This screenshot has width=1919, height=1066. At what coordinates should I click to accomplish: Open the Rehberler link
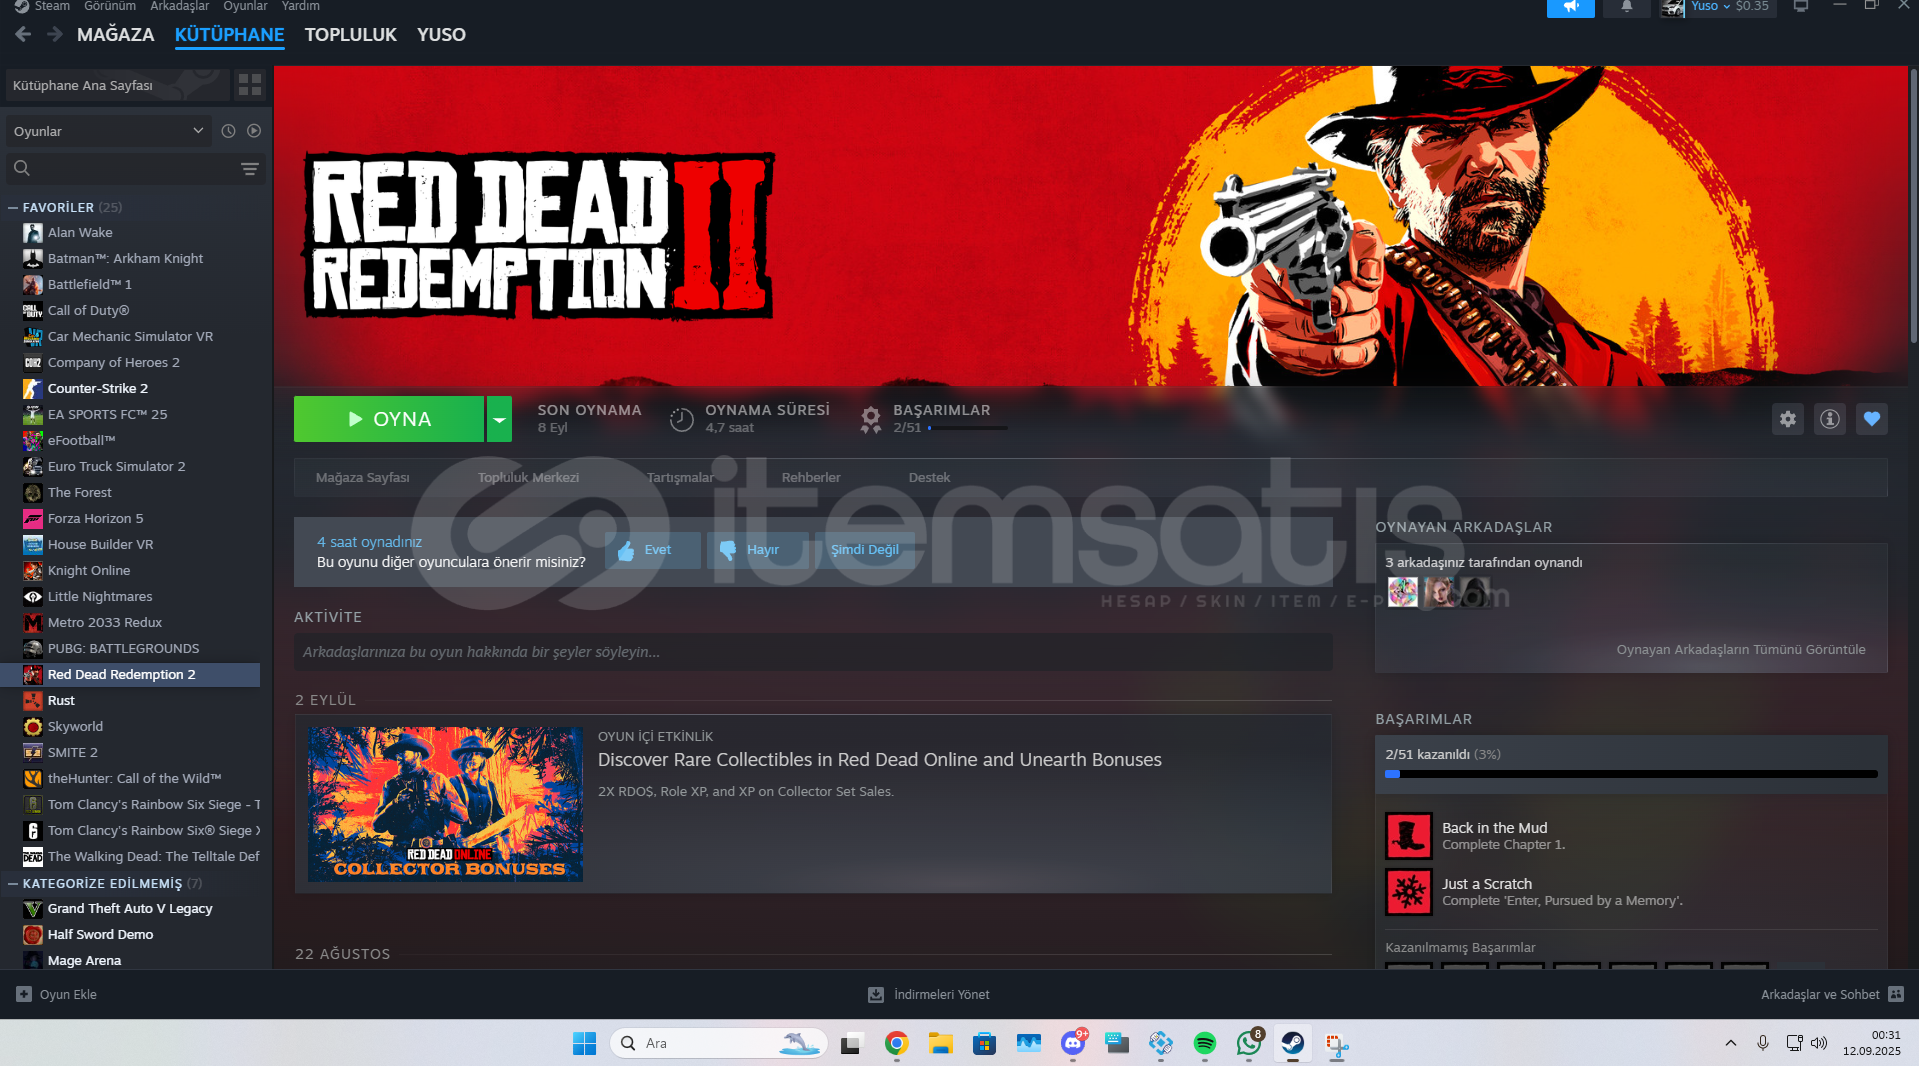(811, 478)
